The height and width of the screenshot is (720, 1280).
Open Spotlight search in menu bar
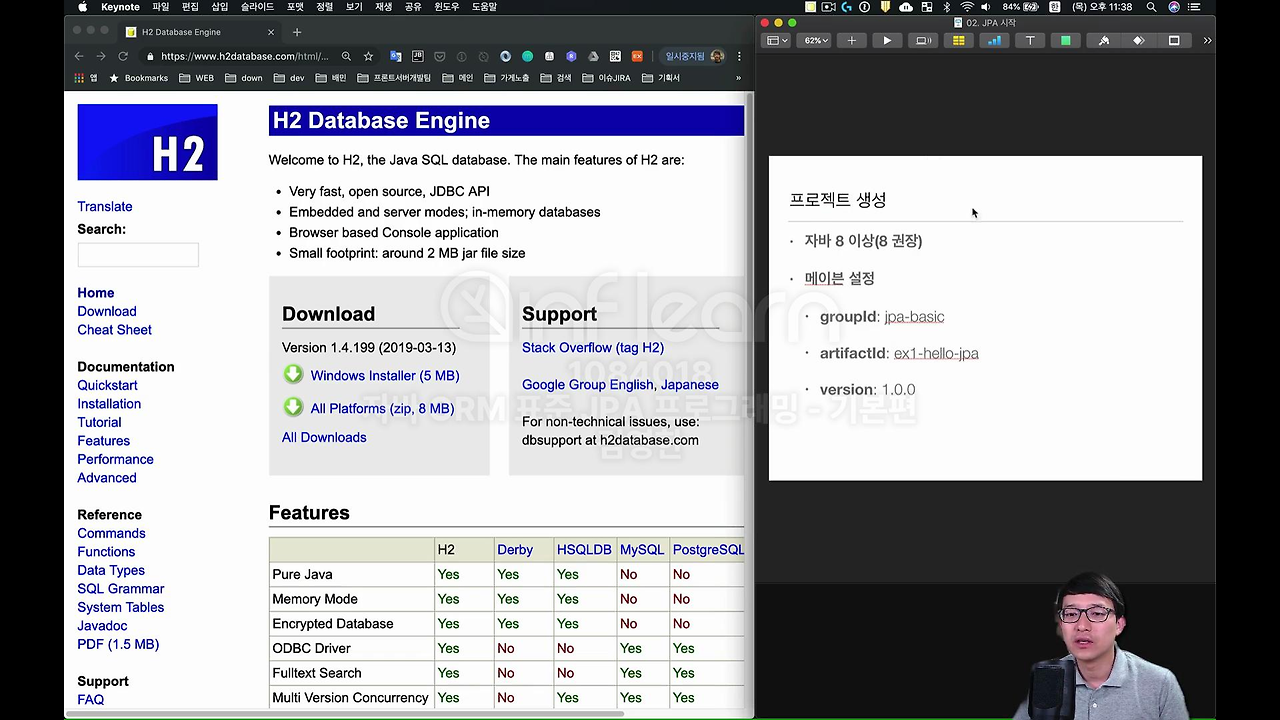click(x=1151, y=7)
